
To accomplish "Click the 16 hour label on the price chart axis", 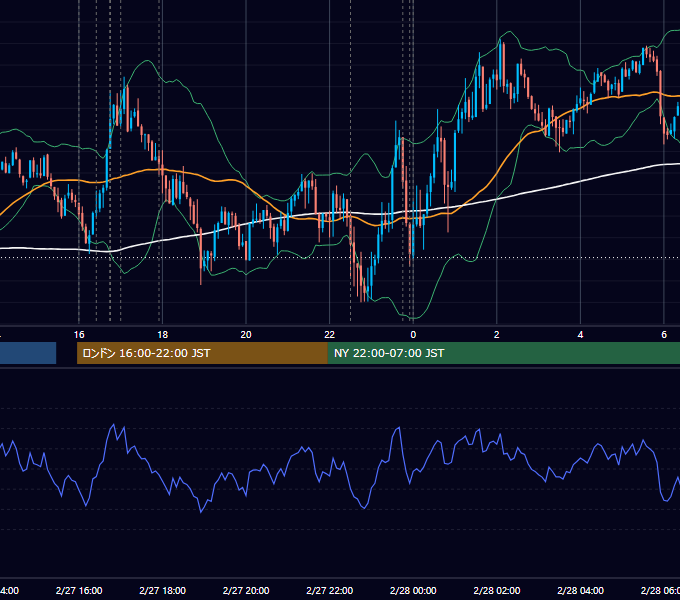I will [79, 335].
